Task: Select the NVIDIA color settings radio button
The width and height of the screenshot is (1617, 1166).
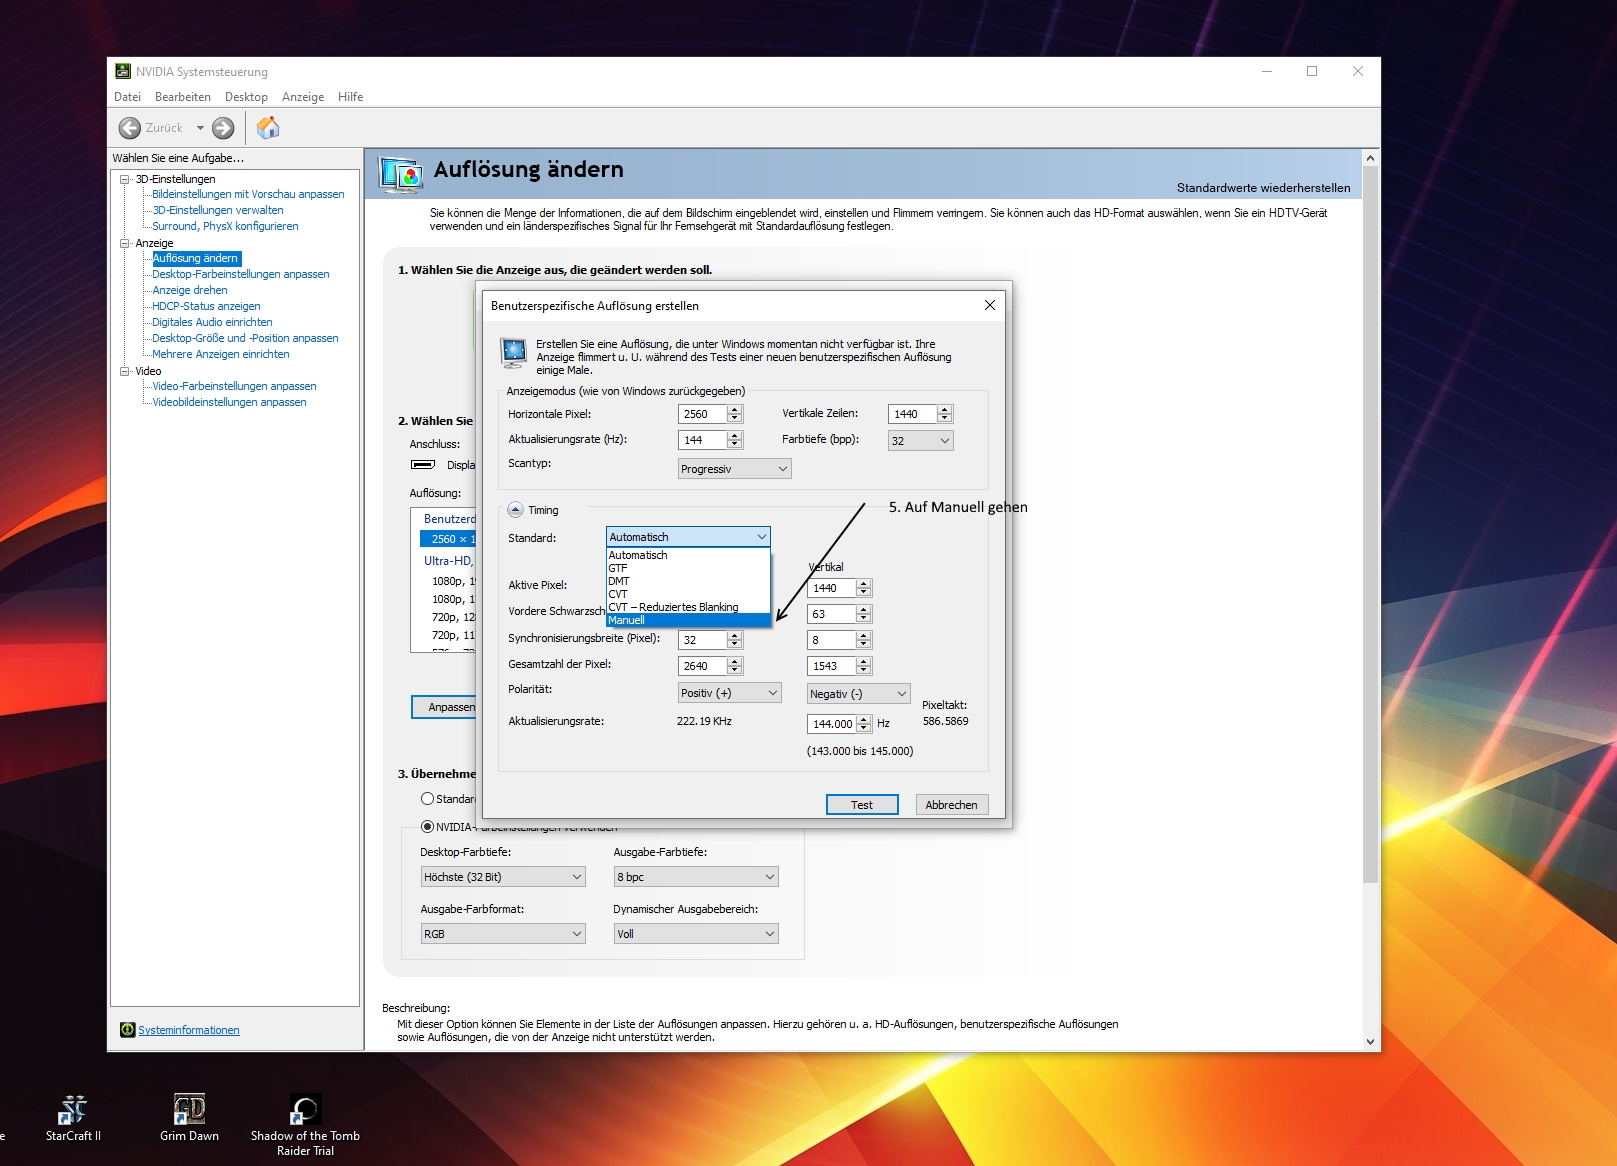Action: [x=428, y=827]
